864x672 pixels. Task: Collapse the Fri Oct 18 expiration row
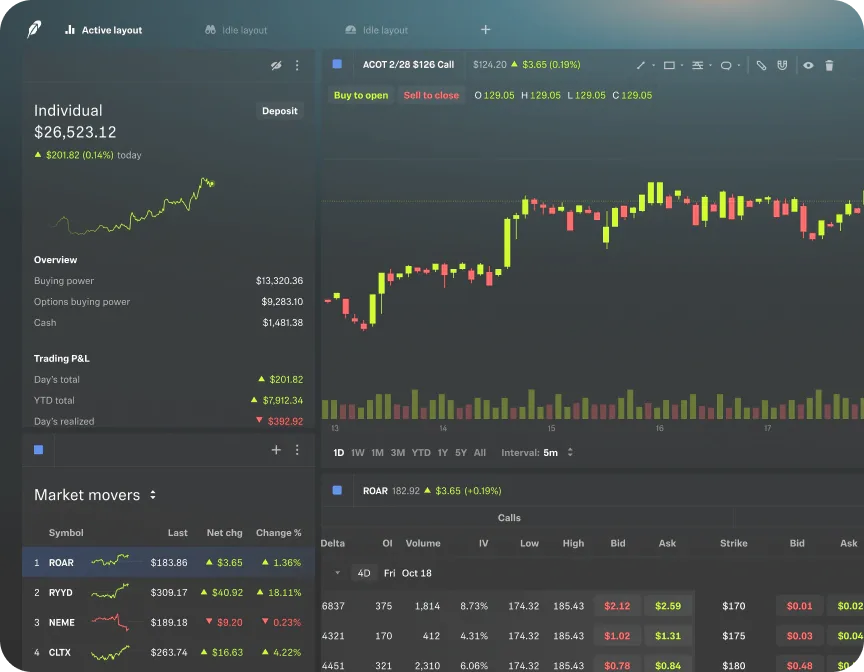click(x=337, y=573)
